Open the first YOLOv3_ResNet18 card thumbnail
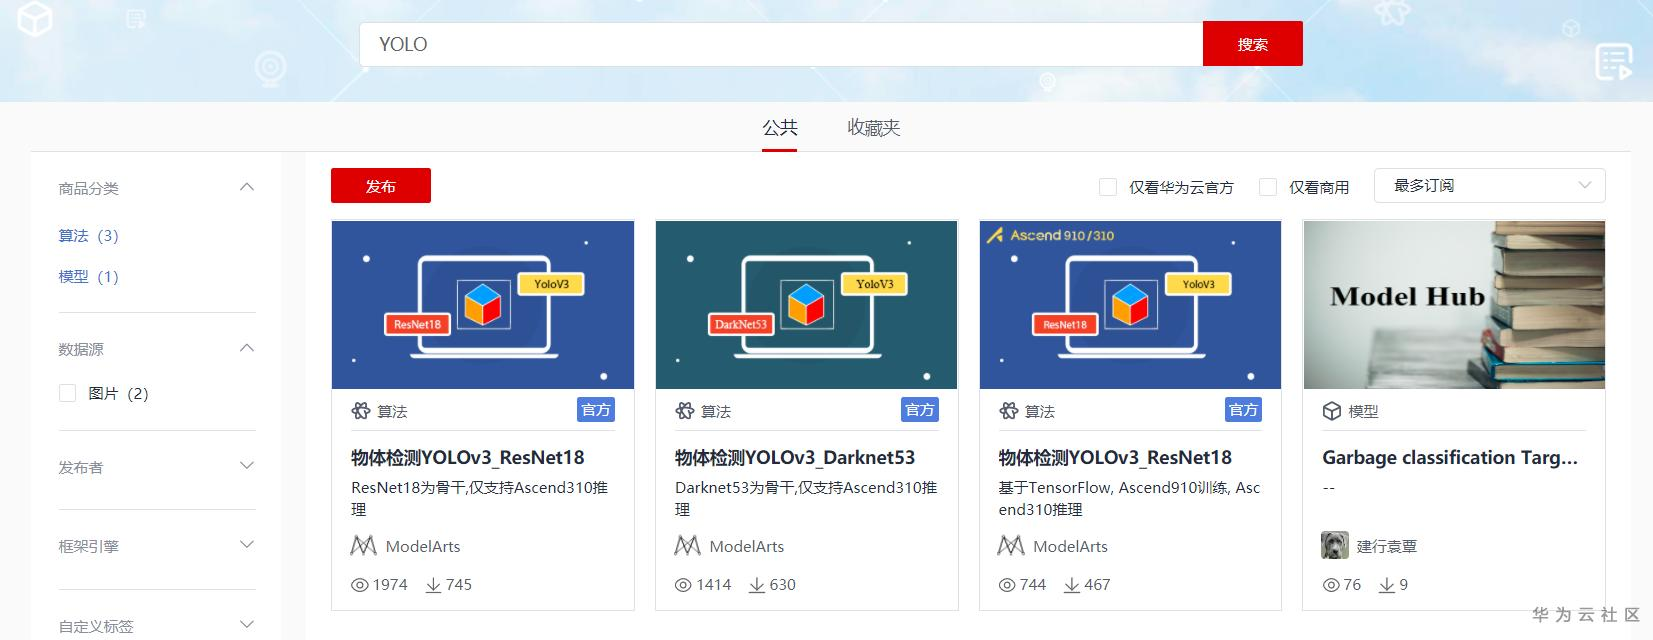1653x640 pixels. [x=483, y=305]
